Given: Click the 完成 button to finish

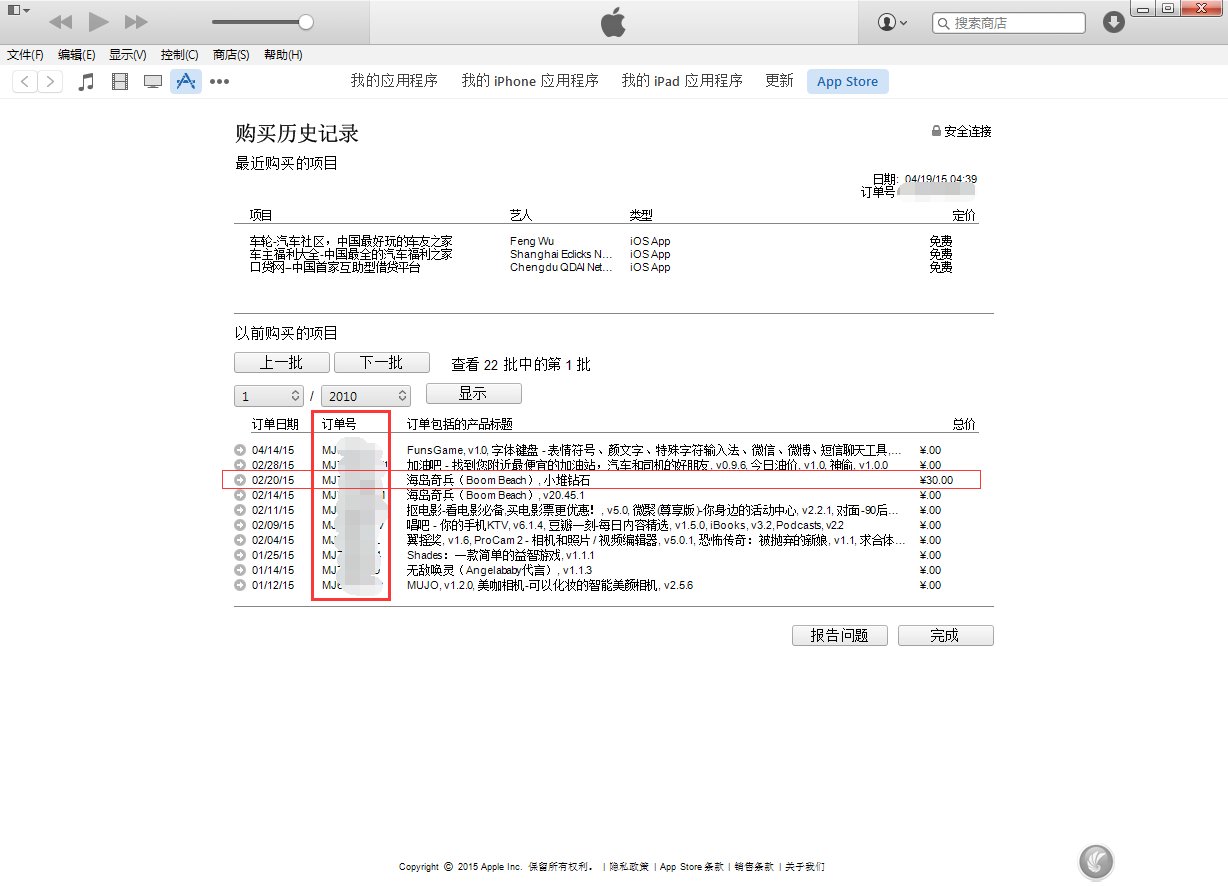Looking at the screenshot, I should pos(945,635).
